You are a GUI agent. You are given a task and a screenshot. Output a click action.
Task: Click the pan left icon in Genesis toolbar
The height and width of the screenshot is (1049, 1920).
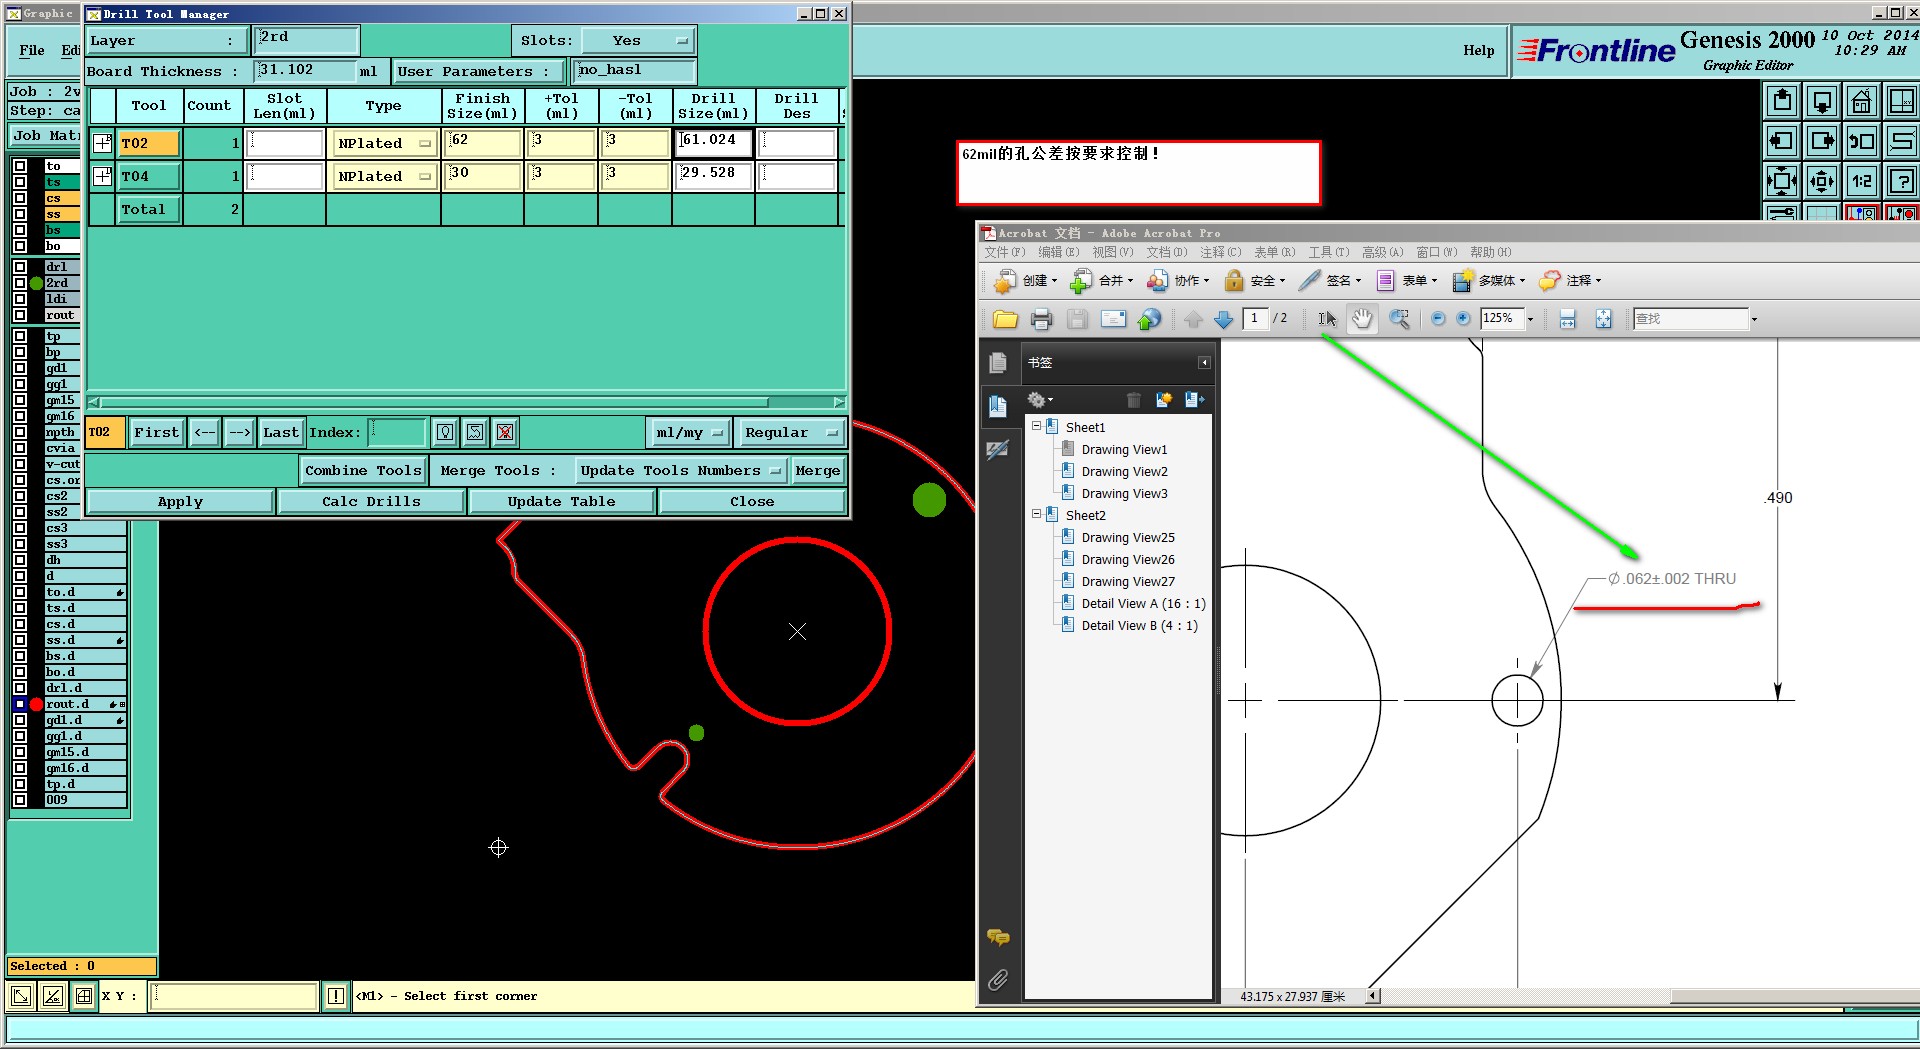point(1782,141)
